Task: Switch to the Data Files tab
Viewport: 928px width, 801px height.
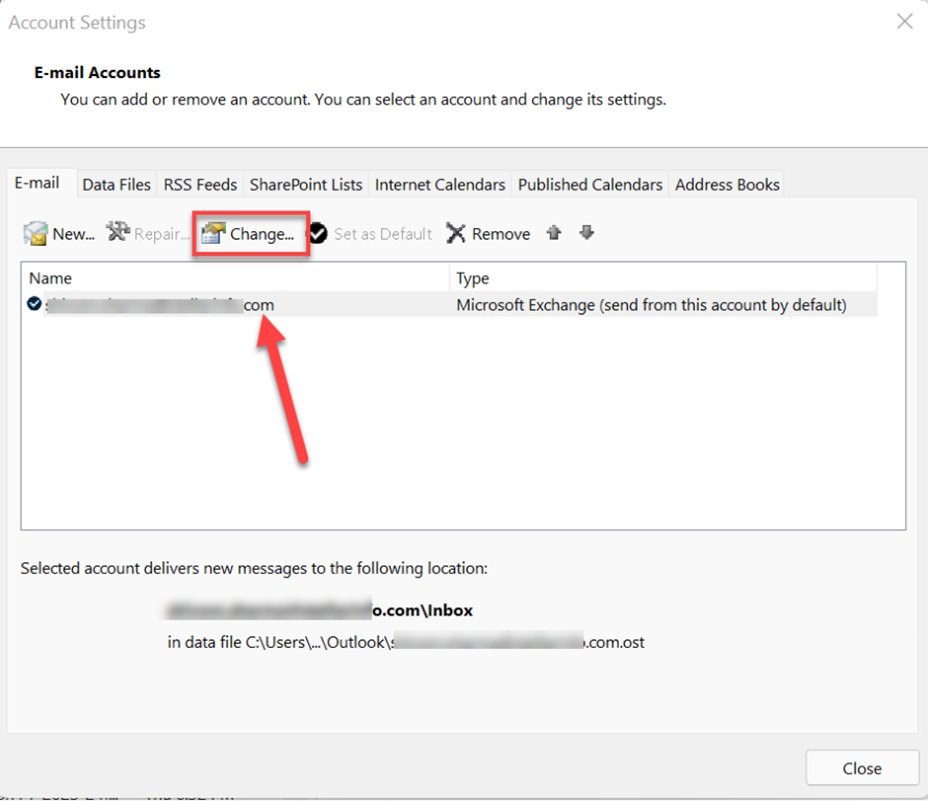Action: point(117,185)
